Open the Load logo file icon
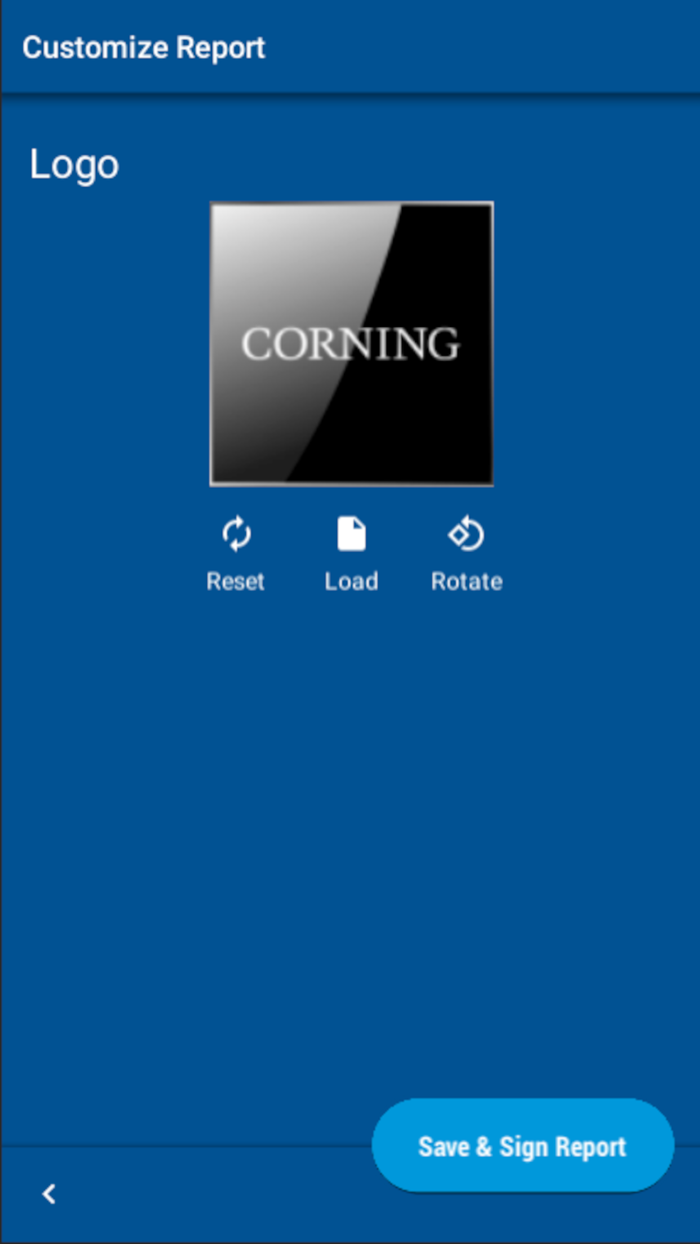This screenshot has height=1244, width=700. tap(351, 535)
